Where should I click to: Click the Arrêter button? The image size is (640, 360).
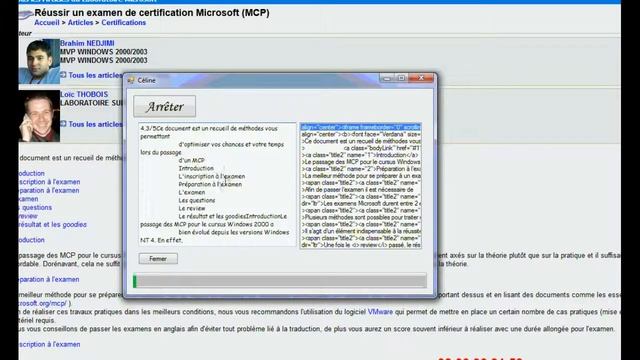pyautogui.click(x=164, y=107)
